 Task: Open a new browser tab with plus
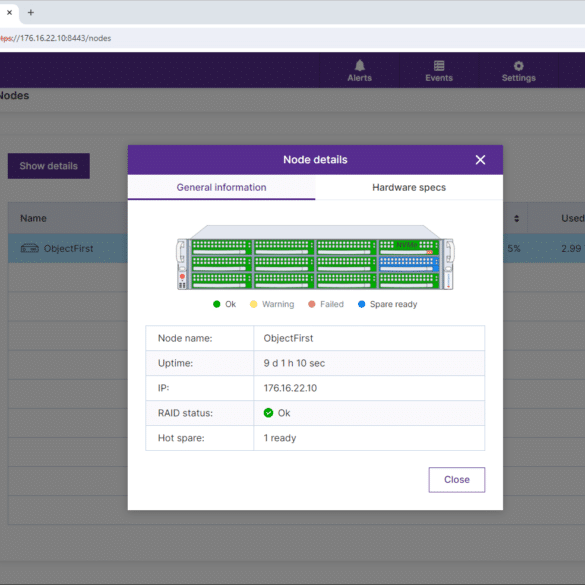(x=31, y=13)
